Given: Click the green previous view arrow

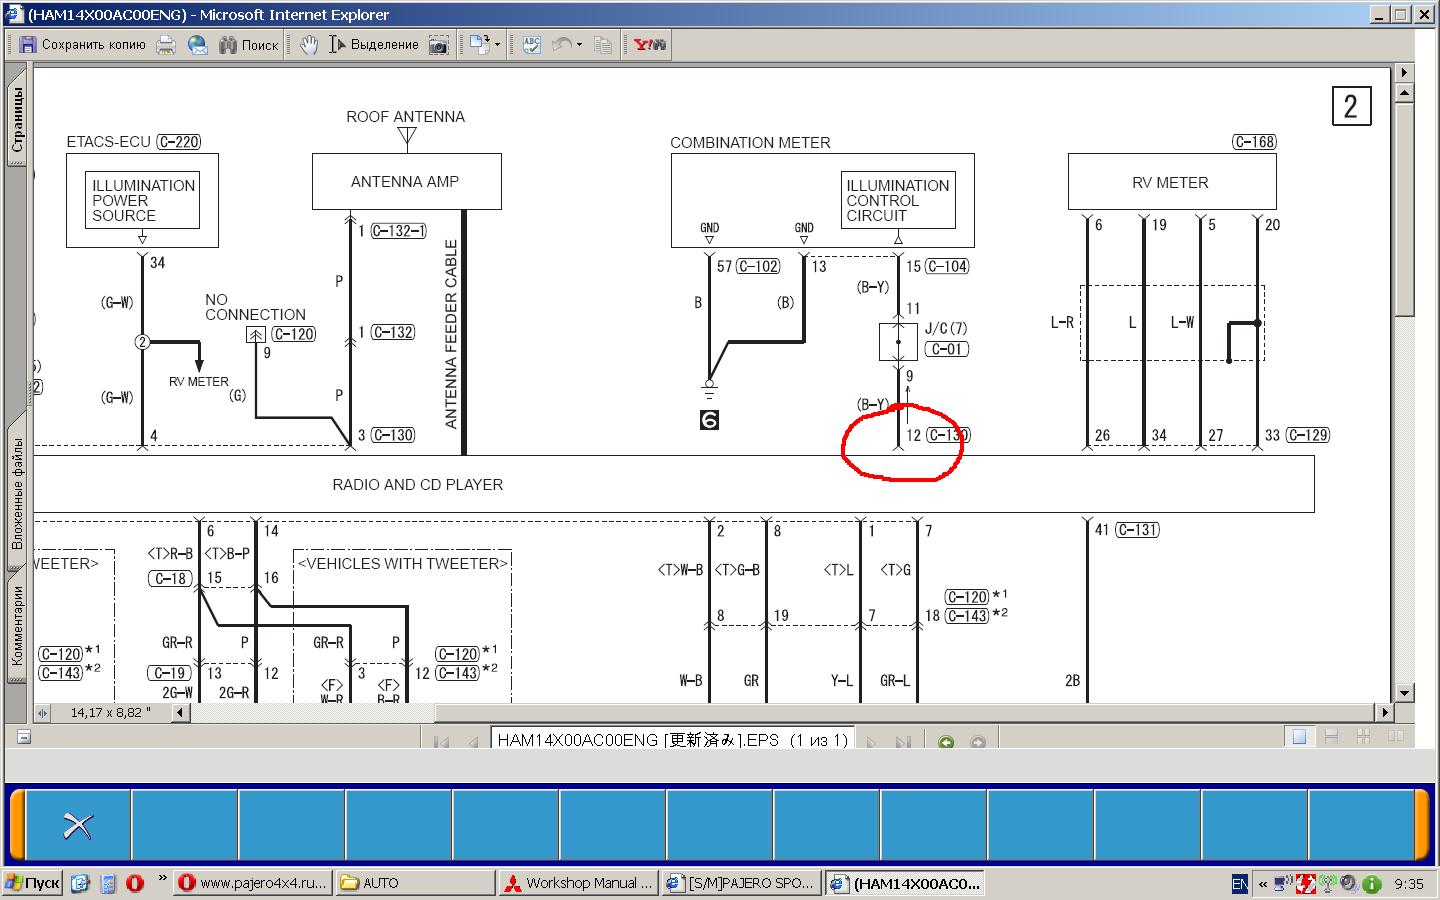Looking at the screenshot, I should 946,741.
